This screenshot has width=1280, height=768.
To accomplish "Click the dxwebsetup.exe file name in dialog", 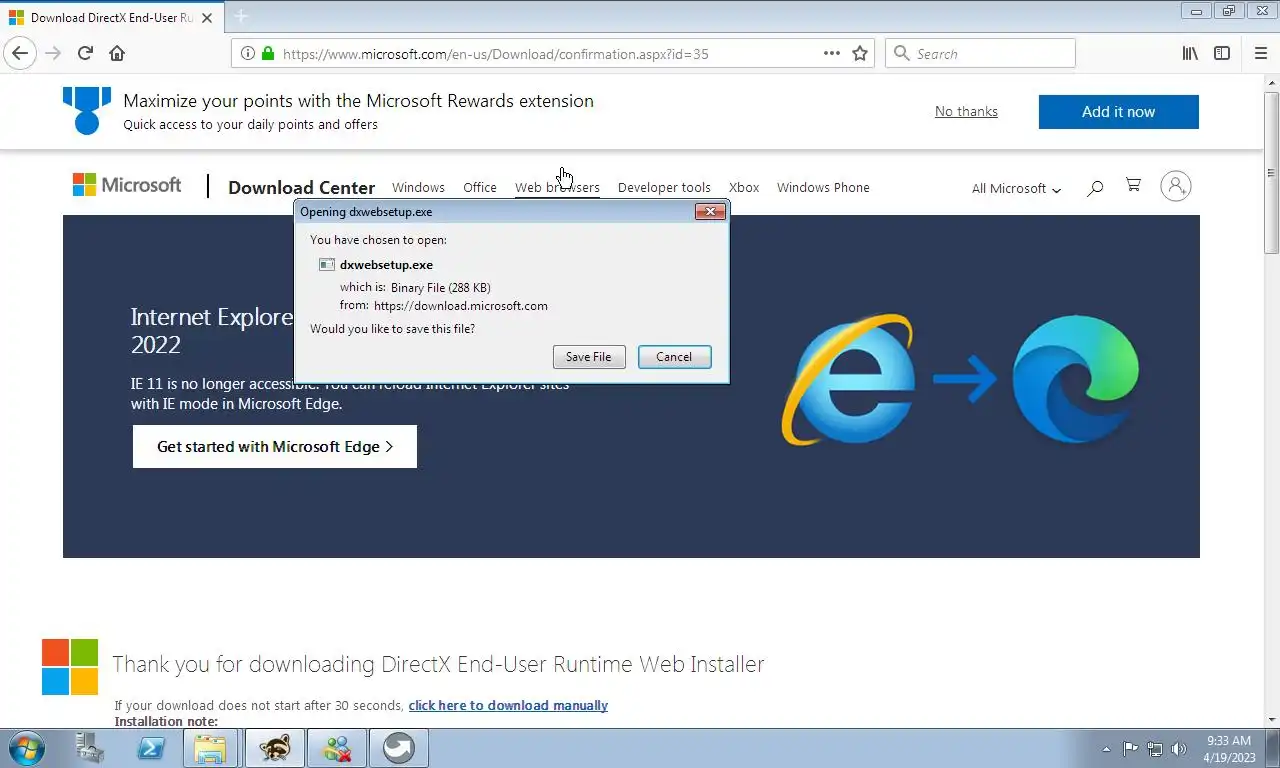I will click(386, 265).
